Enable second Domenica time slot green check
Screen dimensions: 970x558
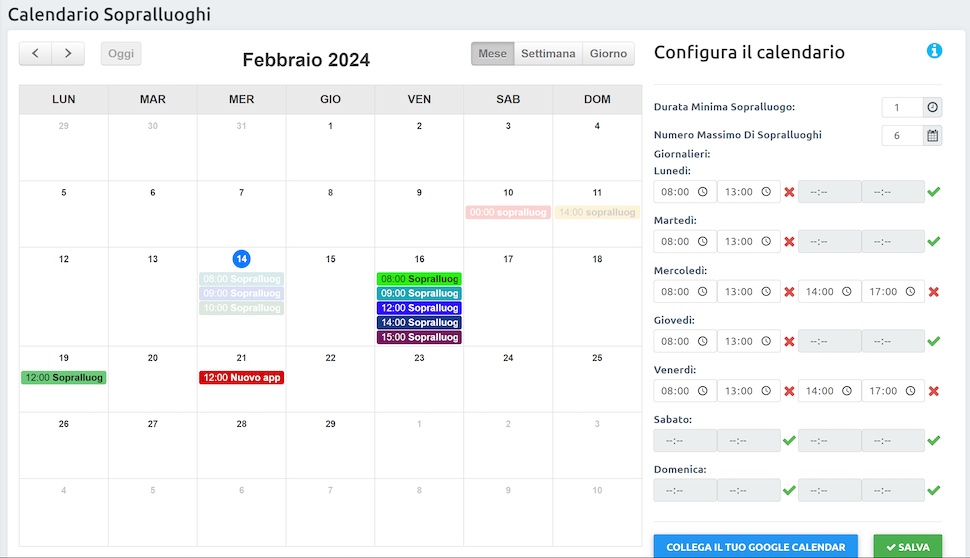pyautogui.click(x=934, y=491)
